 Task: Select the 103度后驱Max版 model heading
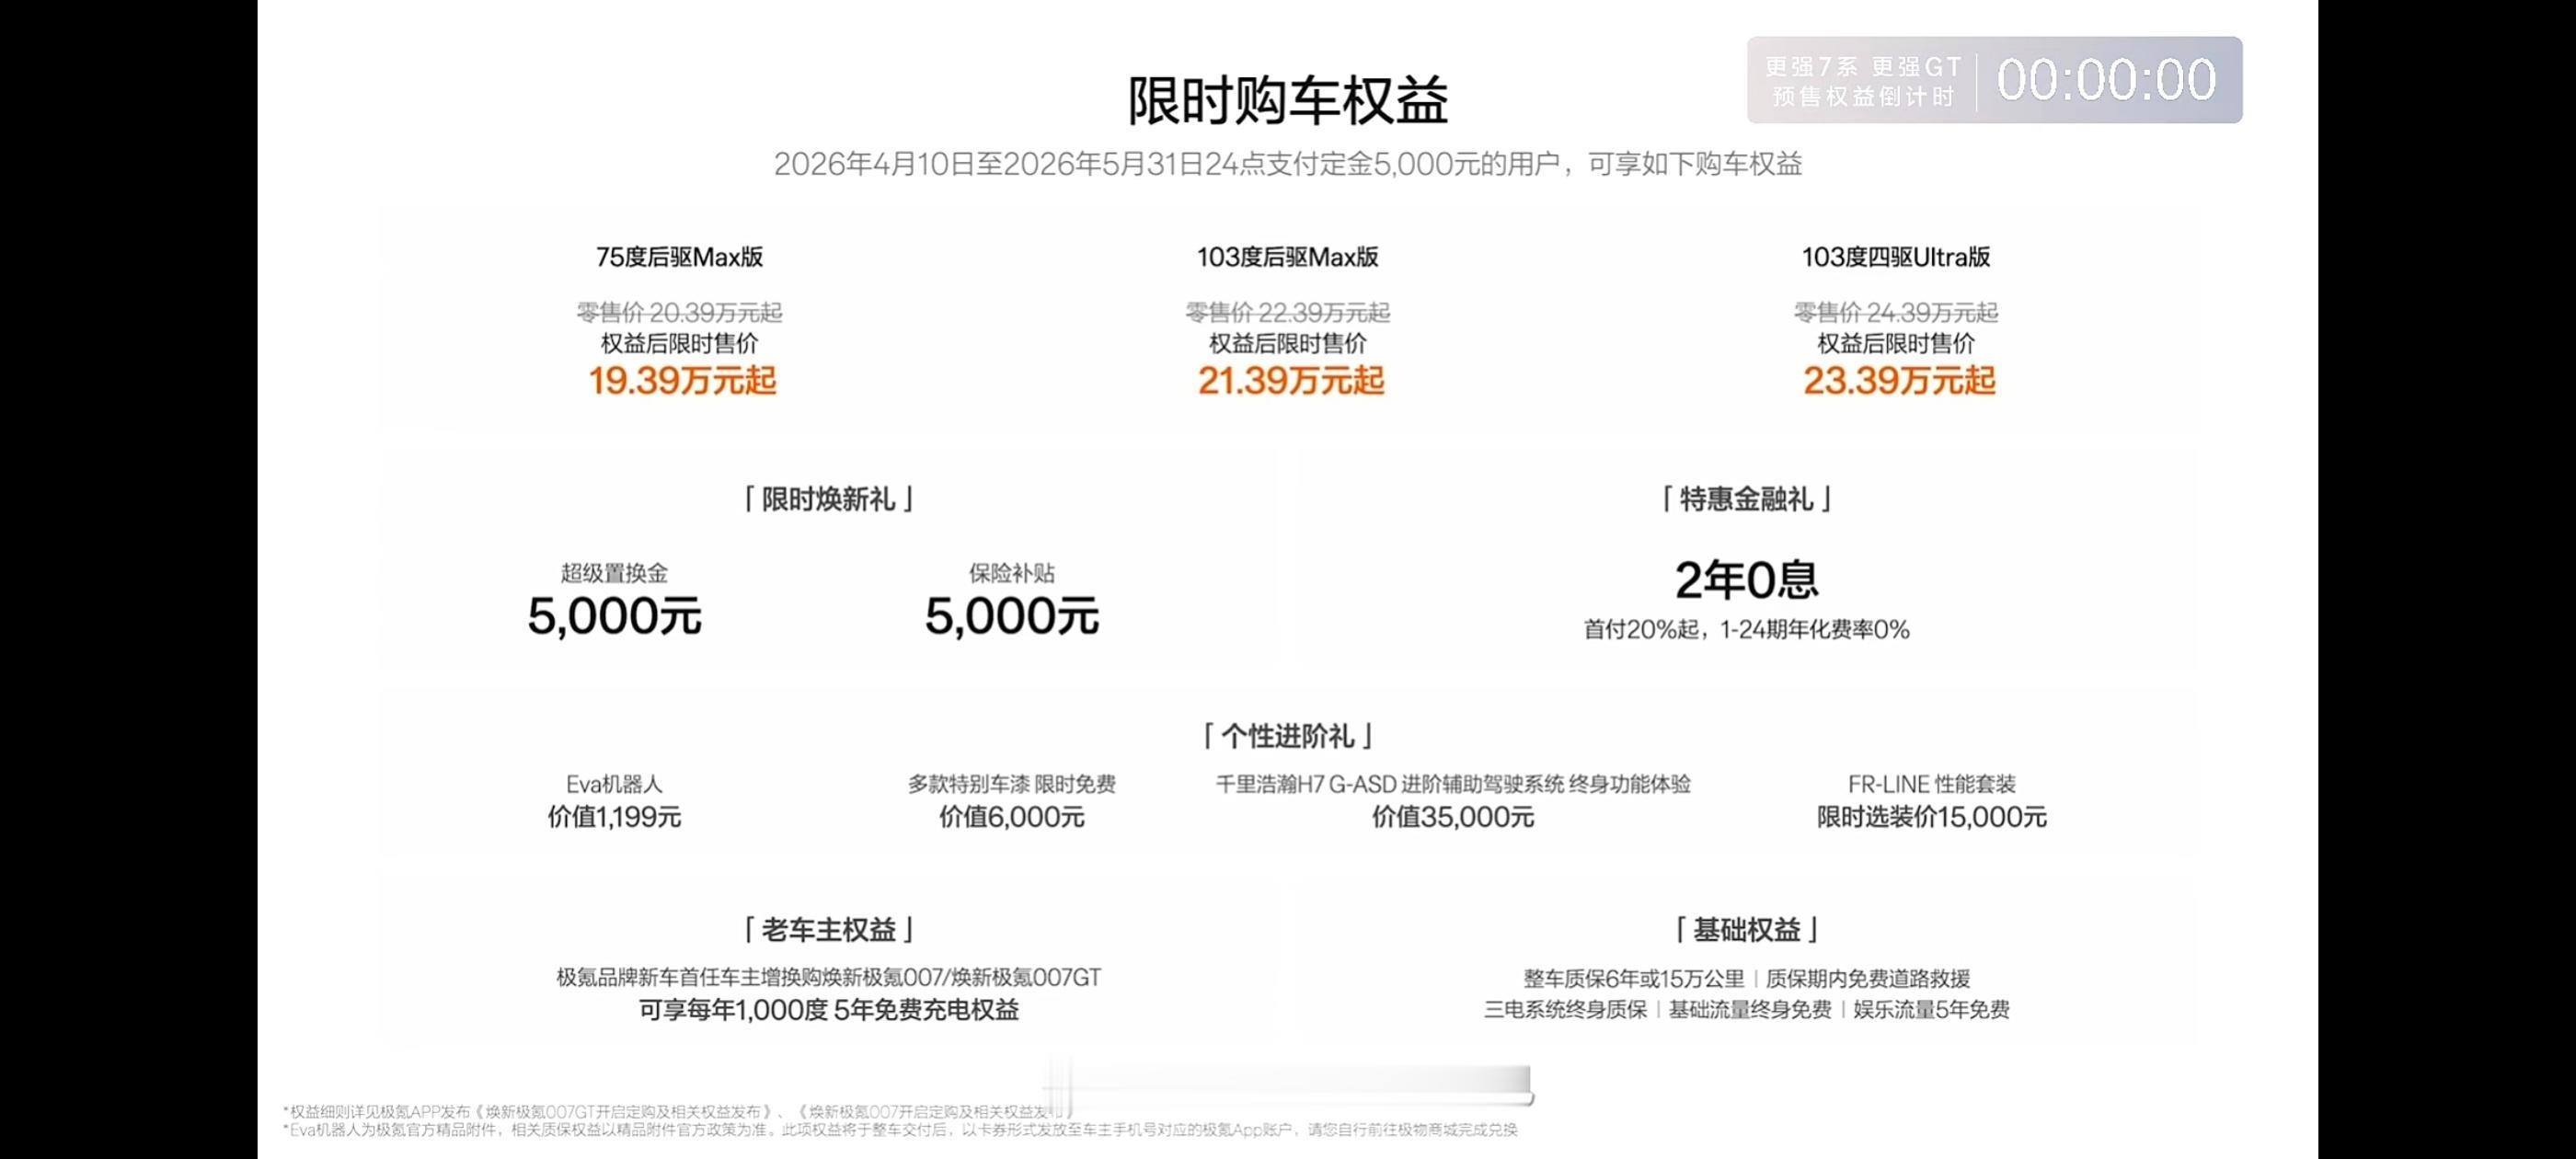1287,258
